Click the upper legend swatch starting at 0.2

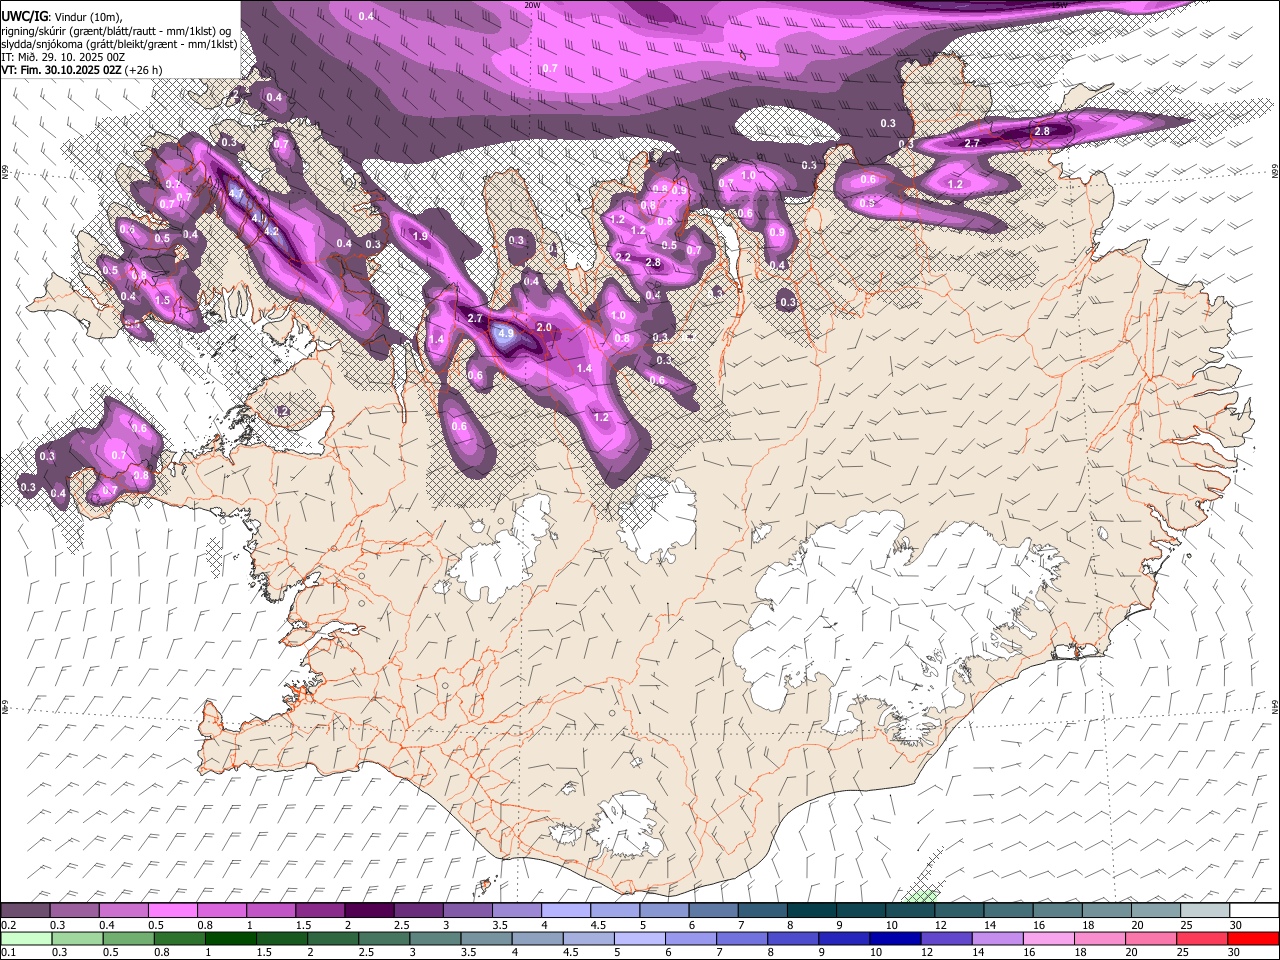(x=25, y=911)
